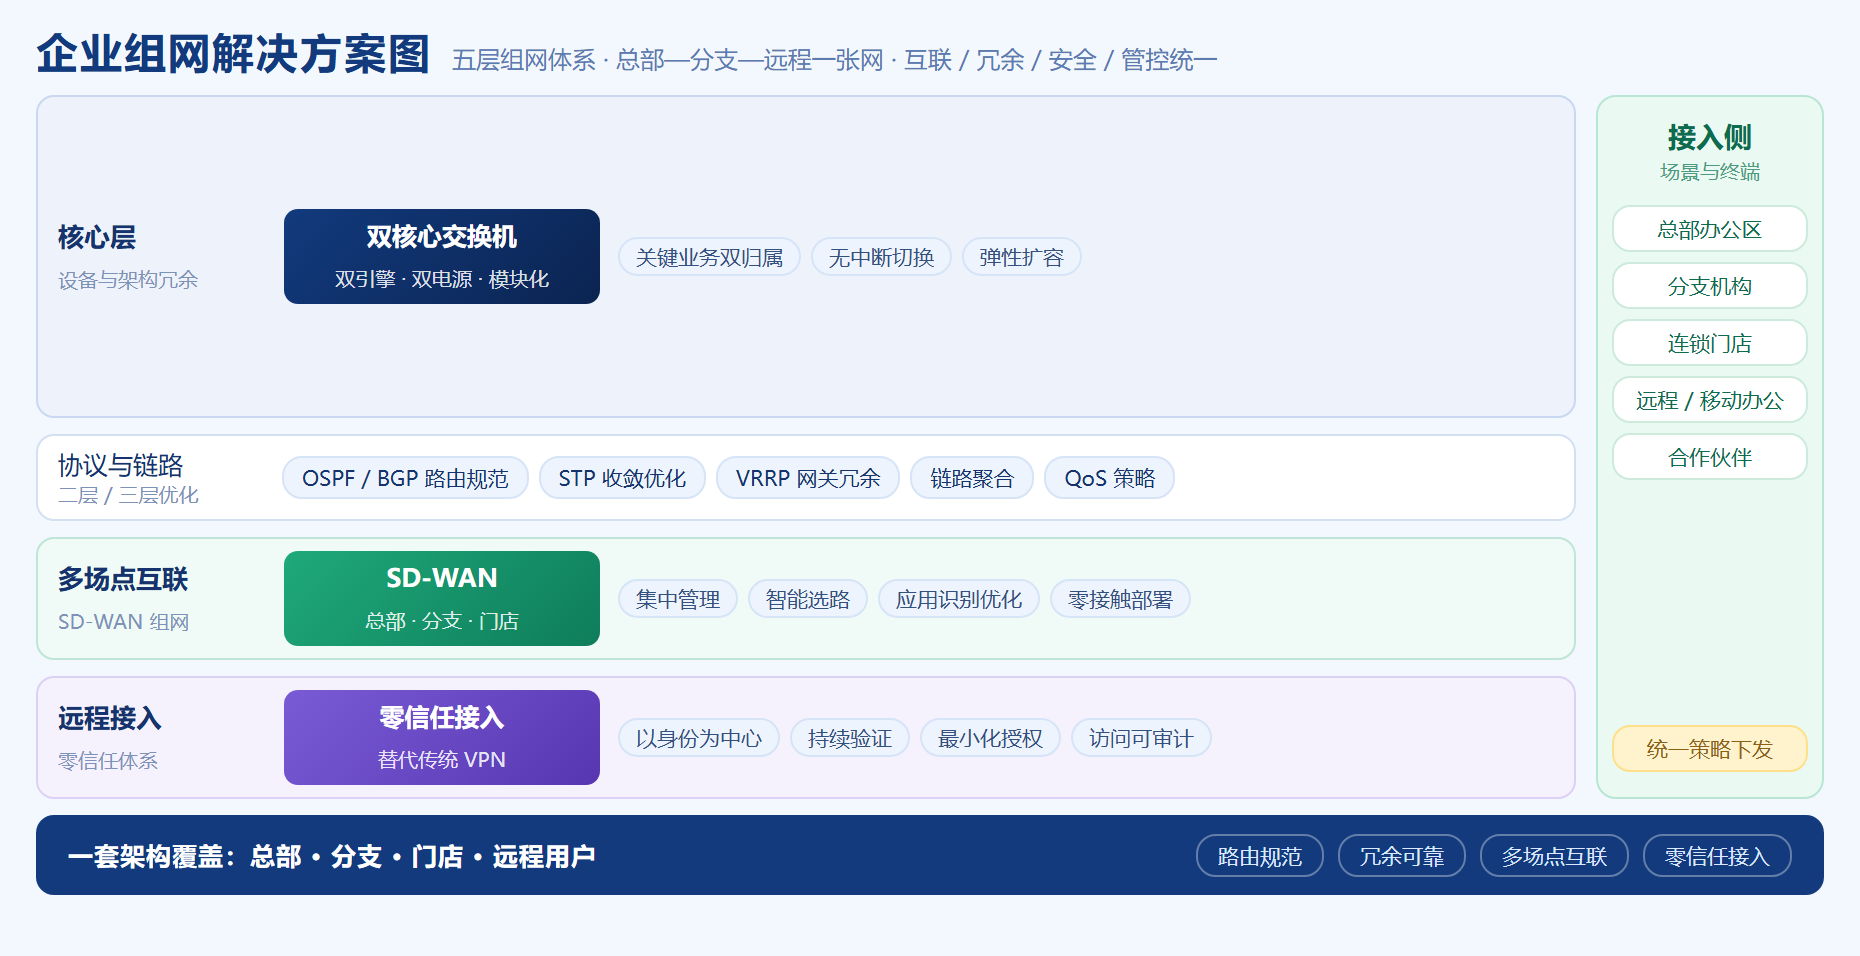
Task: Select 总部办公区 in the access panel
Action: [x=1709, y=229]
